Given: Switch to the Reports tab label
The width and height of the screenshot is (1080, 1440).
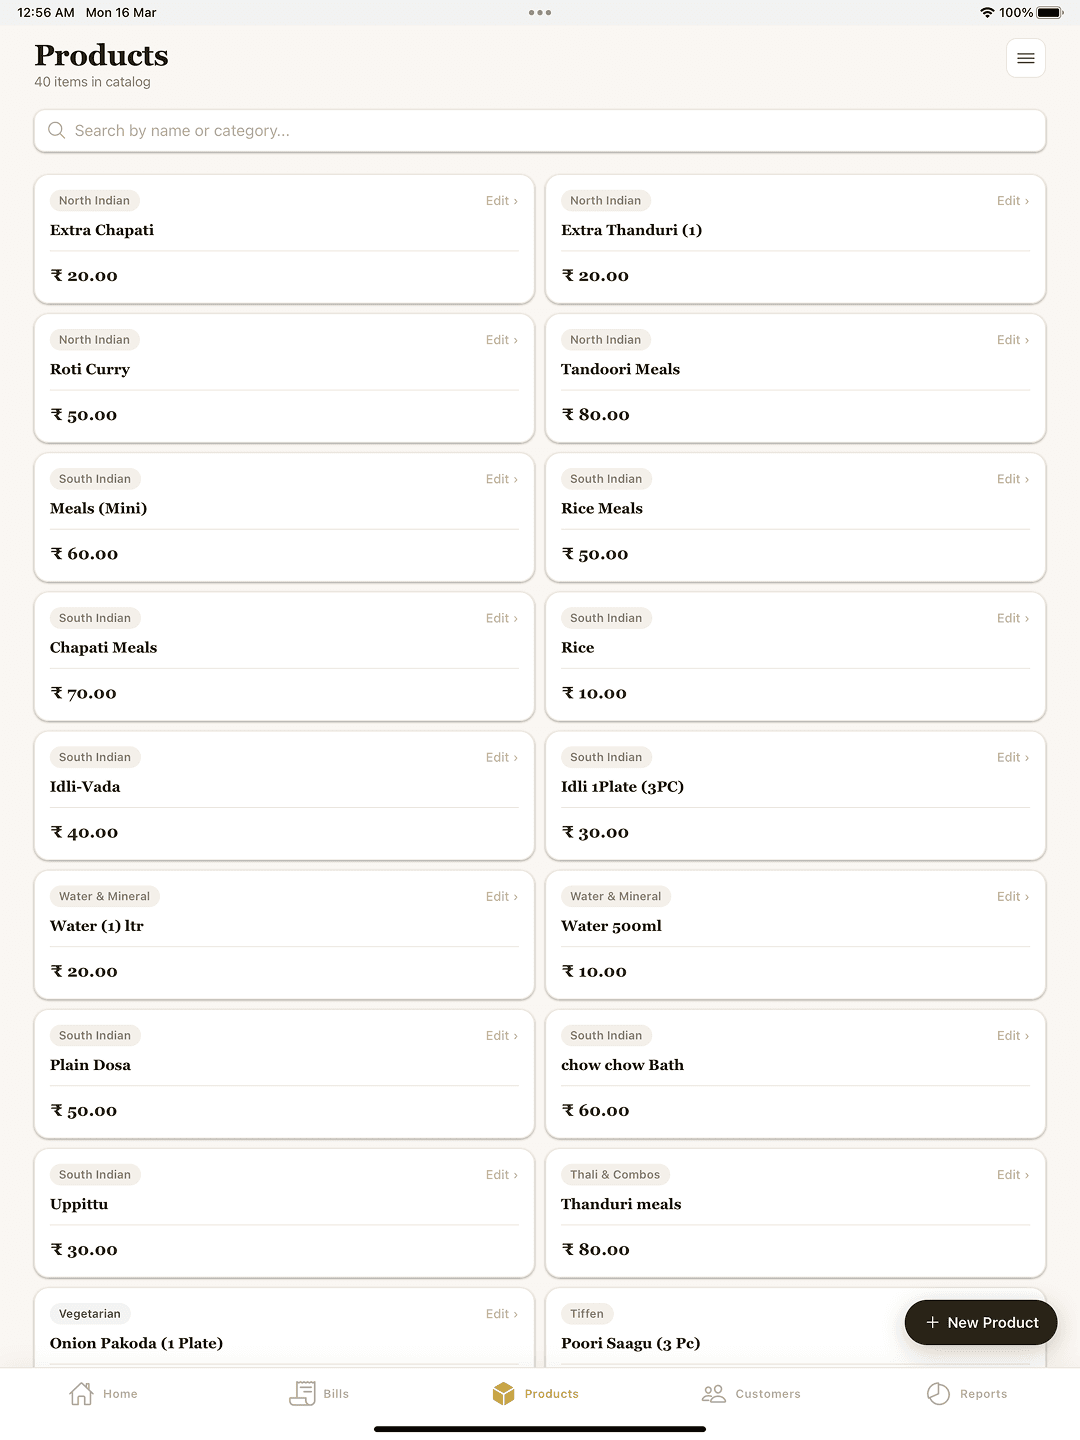Looking at the screenshot, I should (983, 1394).
